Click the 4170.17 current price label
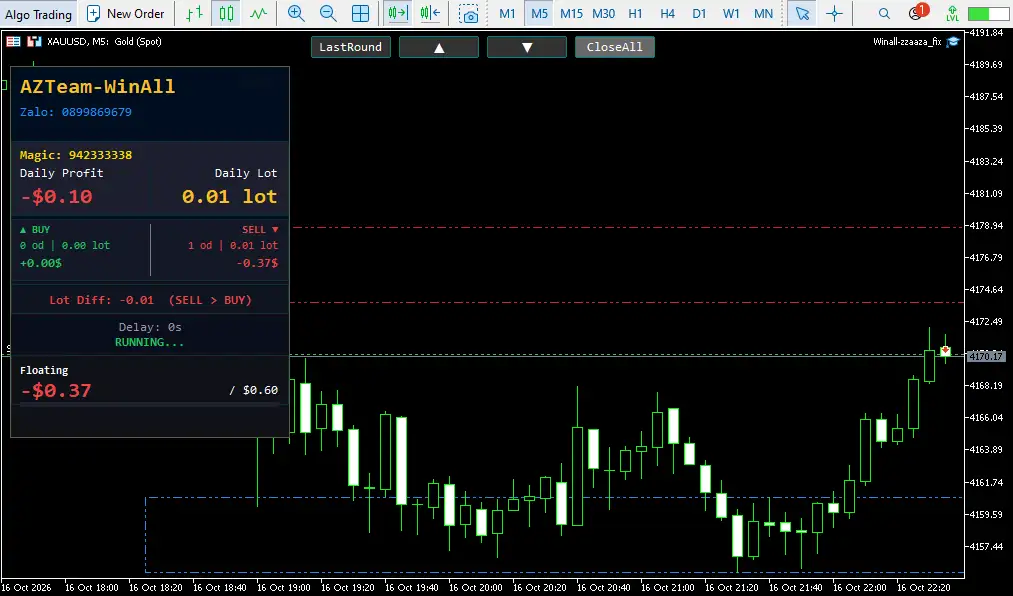This screenshot has width=1013, height=596. click(987, 356)
